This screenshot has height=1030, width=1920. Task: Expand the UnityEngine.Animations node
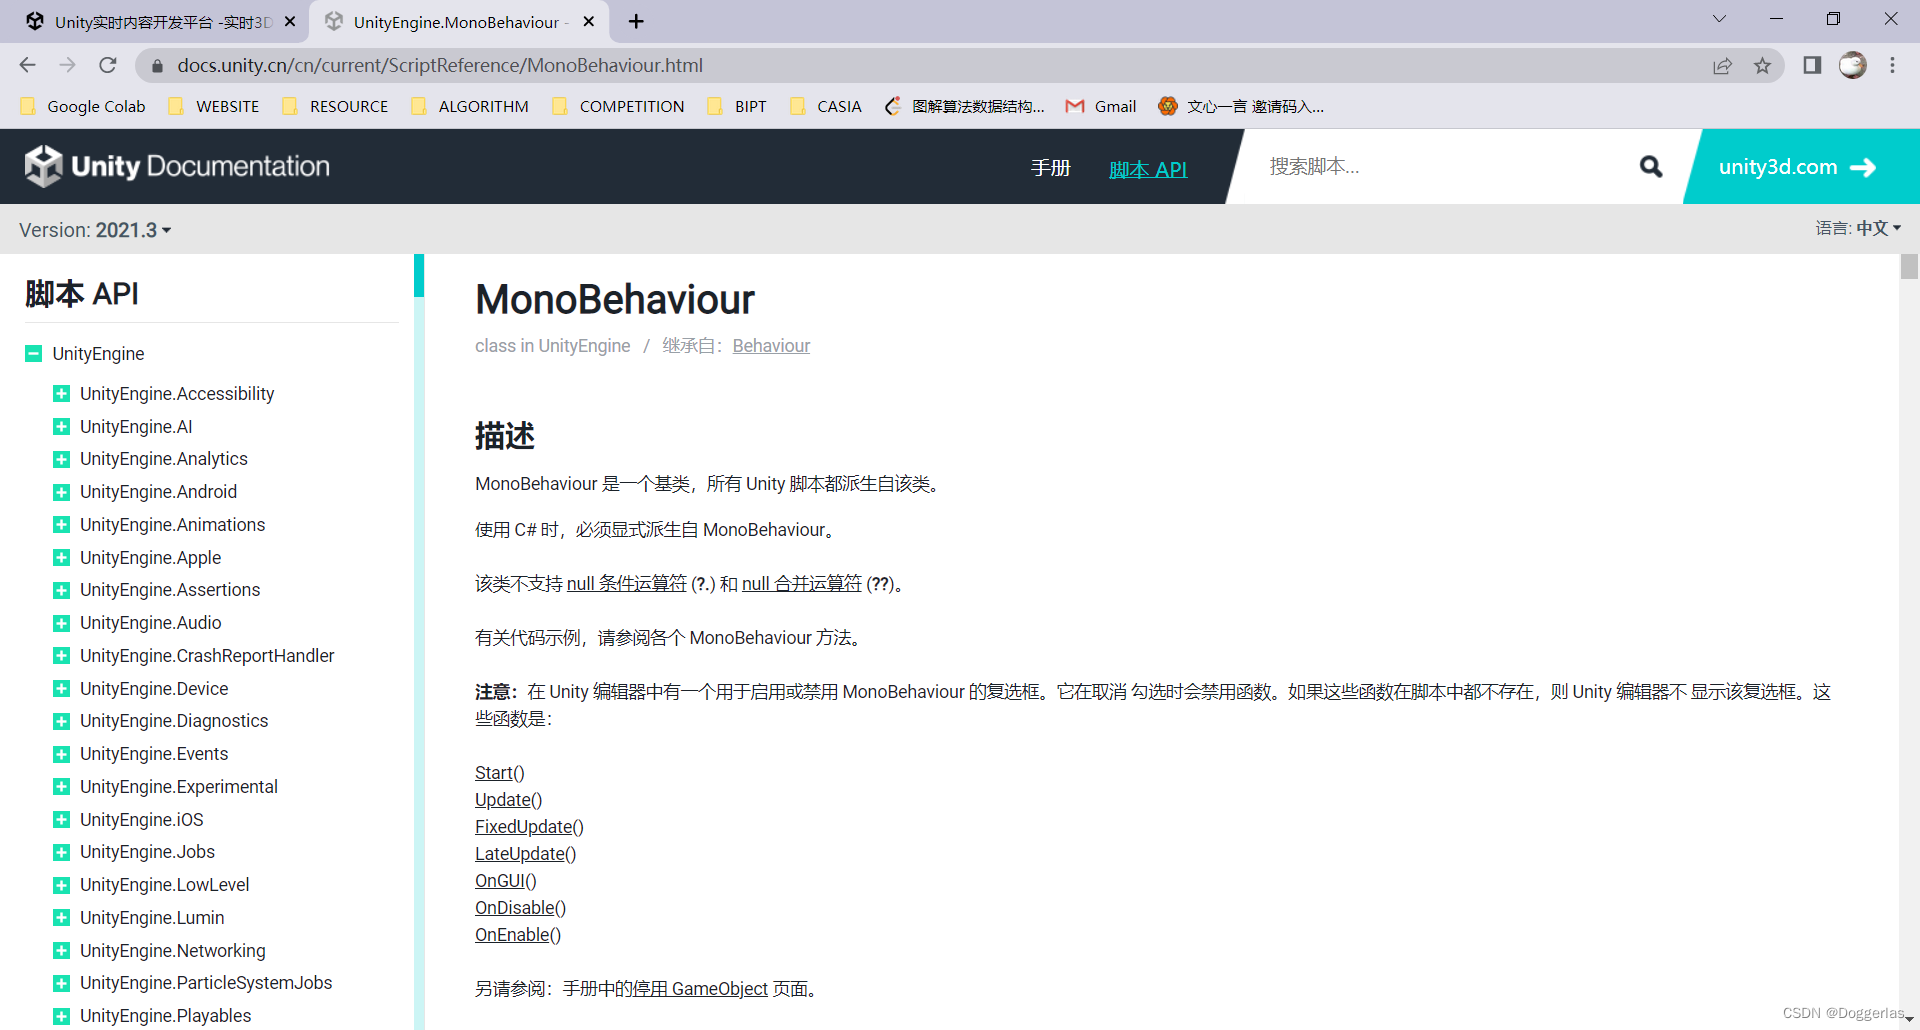pyautogui.click(x=61, y=525)
